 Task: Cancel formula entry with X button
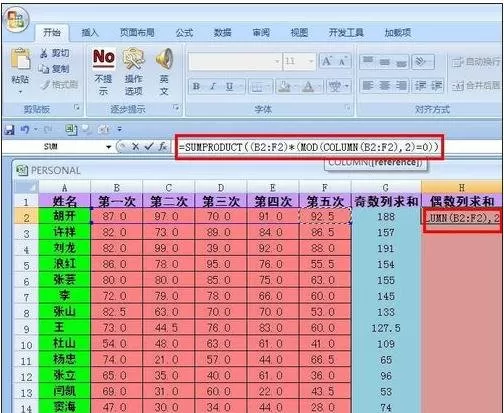pos(135,147)
